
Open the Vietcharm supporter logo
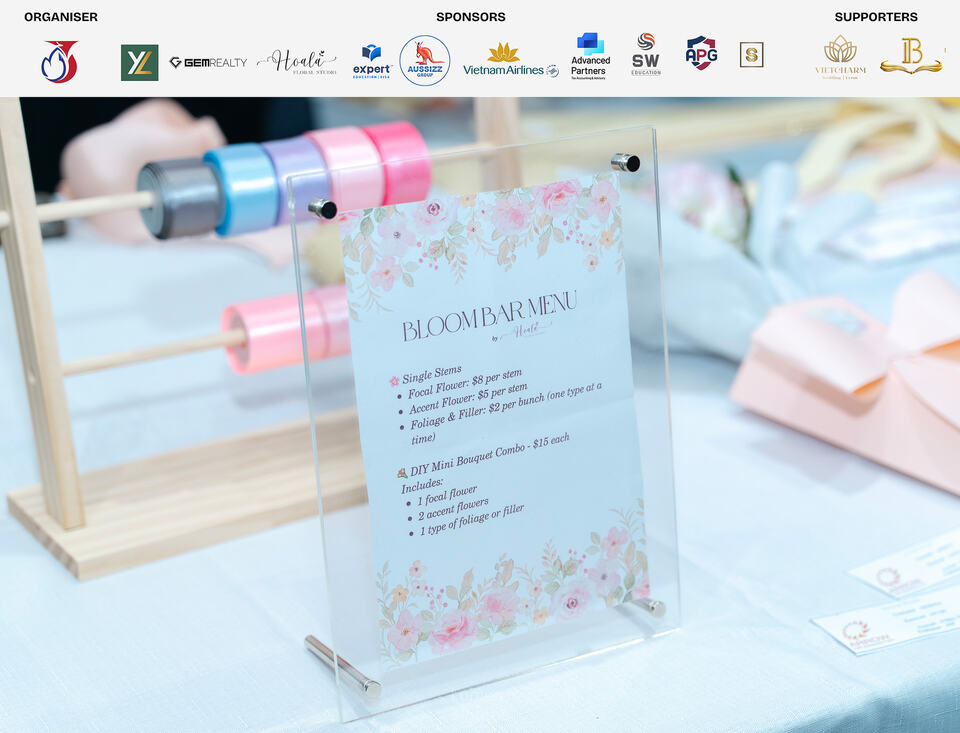coord(841,57)
